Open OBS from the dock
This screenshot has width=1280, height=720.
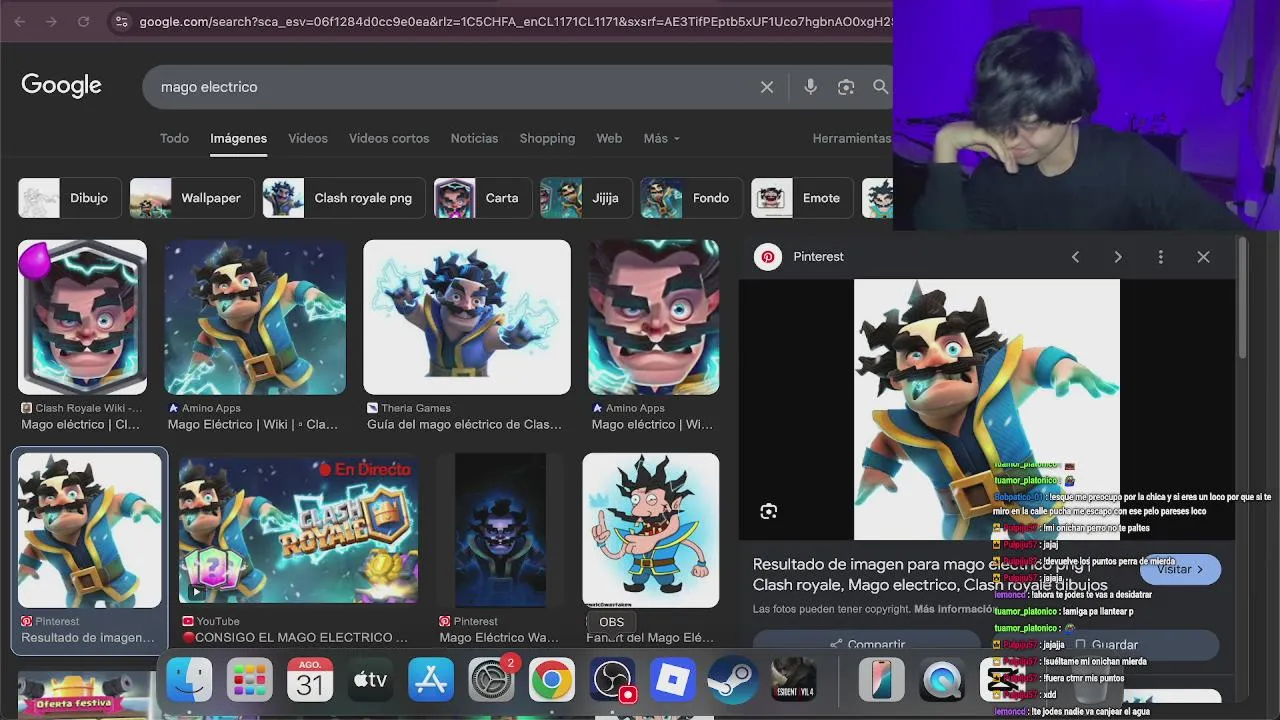point(612,681)
